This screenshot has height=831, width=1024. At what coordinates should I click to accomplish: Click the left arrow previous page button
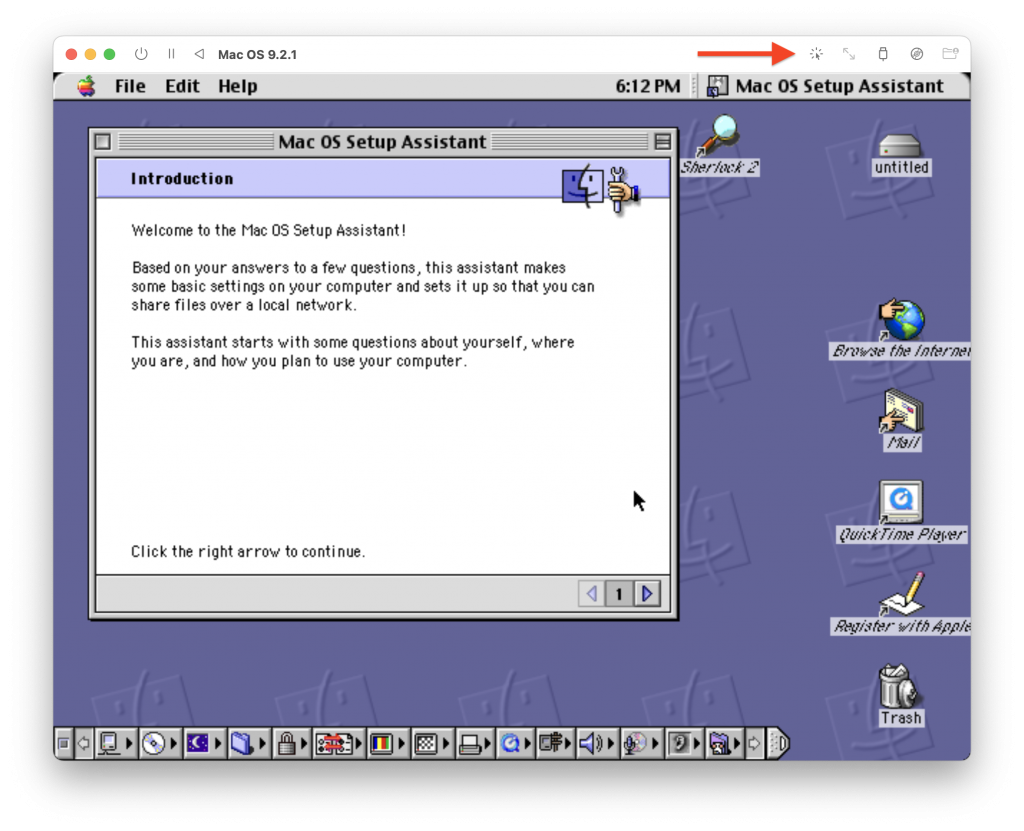click(x=591, y=594)
